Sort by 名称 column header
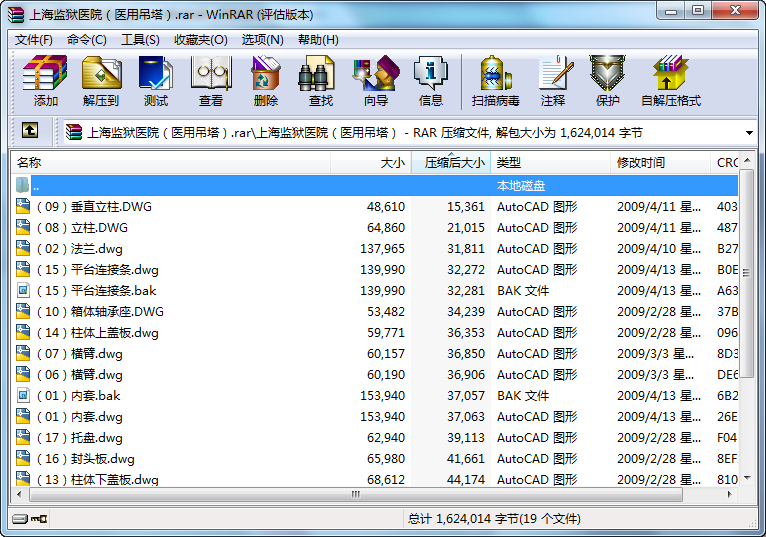 point(171,163)
